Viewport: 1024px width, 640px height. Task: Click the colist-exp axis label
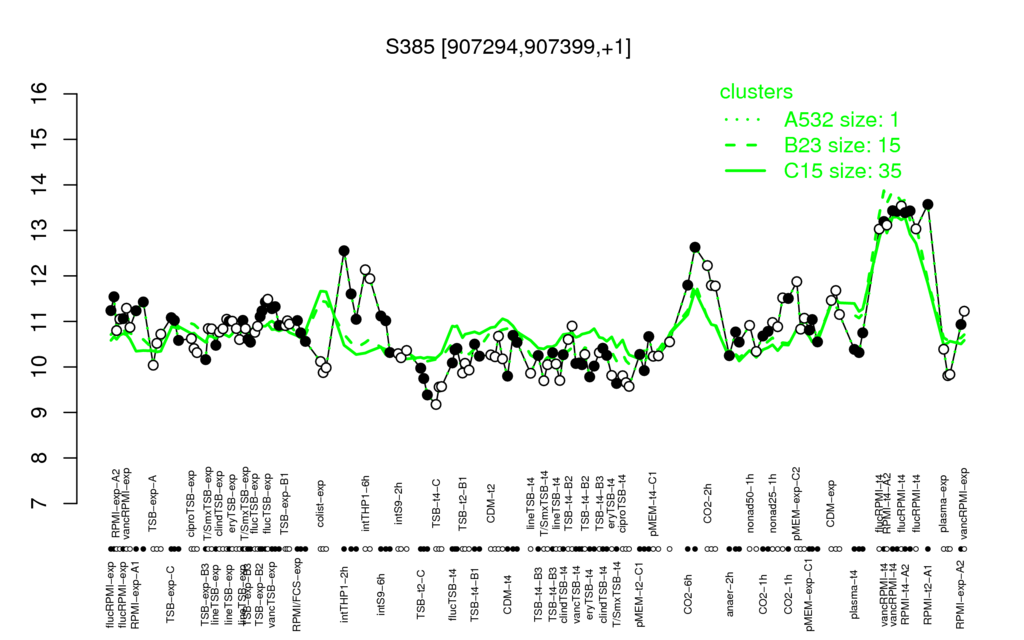point(321,504)
